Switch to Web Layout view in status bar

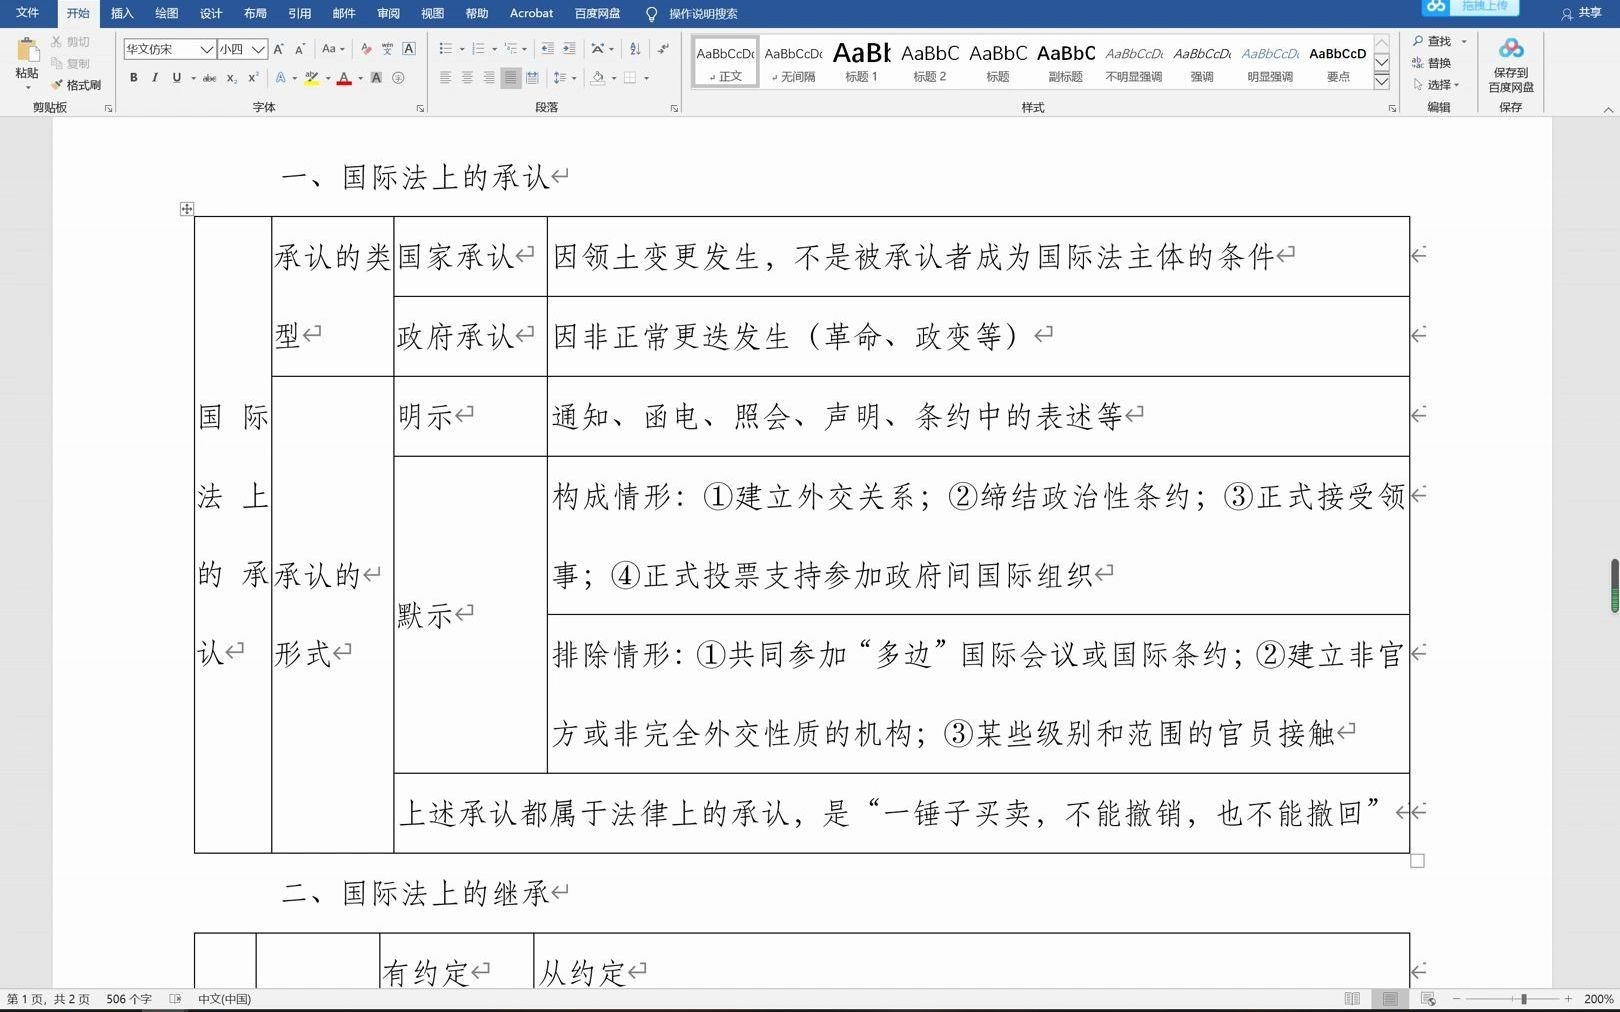[1428, 999]
